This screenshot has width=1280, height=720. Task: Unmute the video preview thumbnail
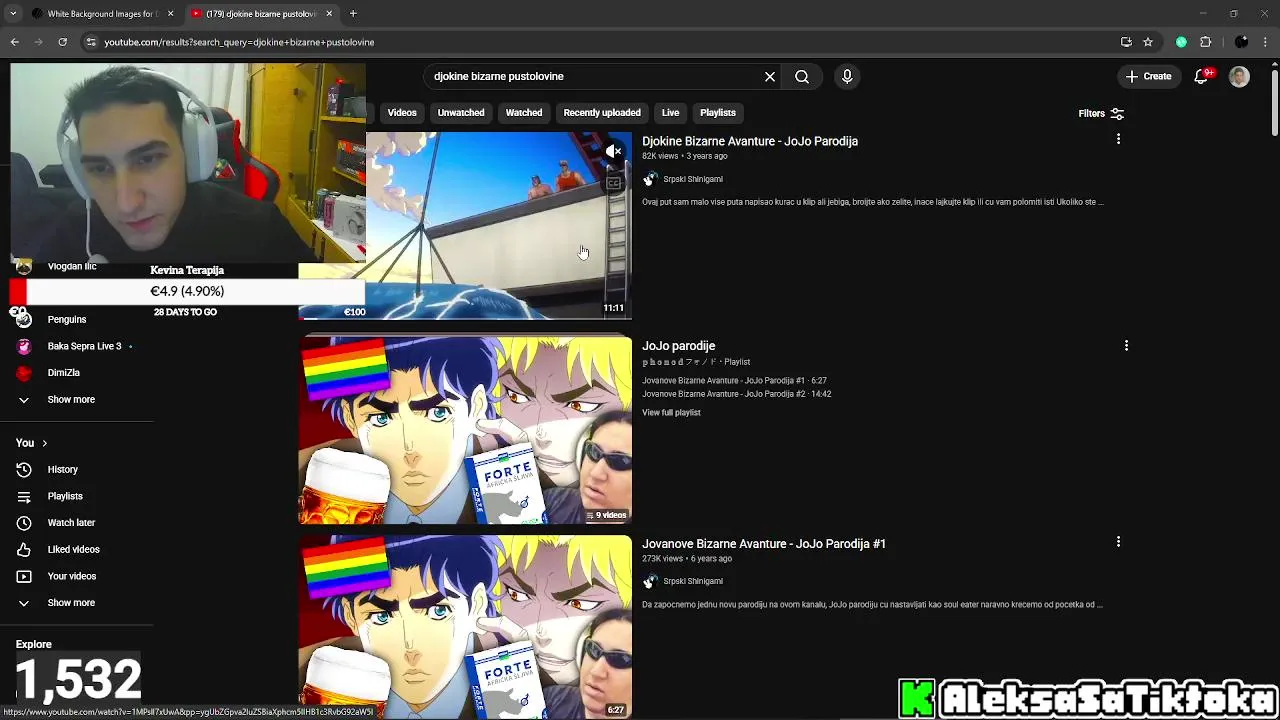point(614,151)
